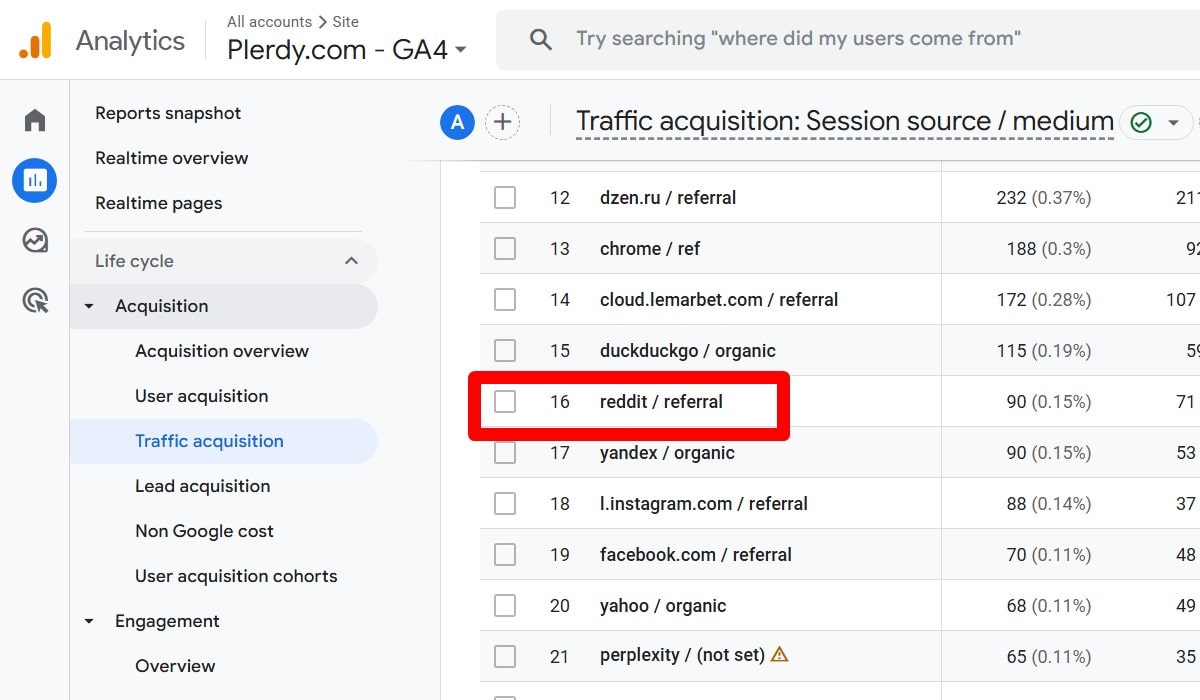Screen dimensions: 1200x700
Task: Open the Home view from the left rail
Action: (x=34, y=119)
